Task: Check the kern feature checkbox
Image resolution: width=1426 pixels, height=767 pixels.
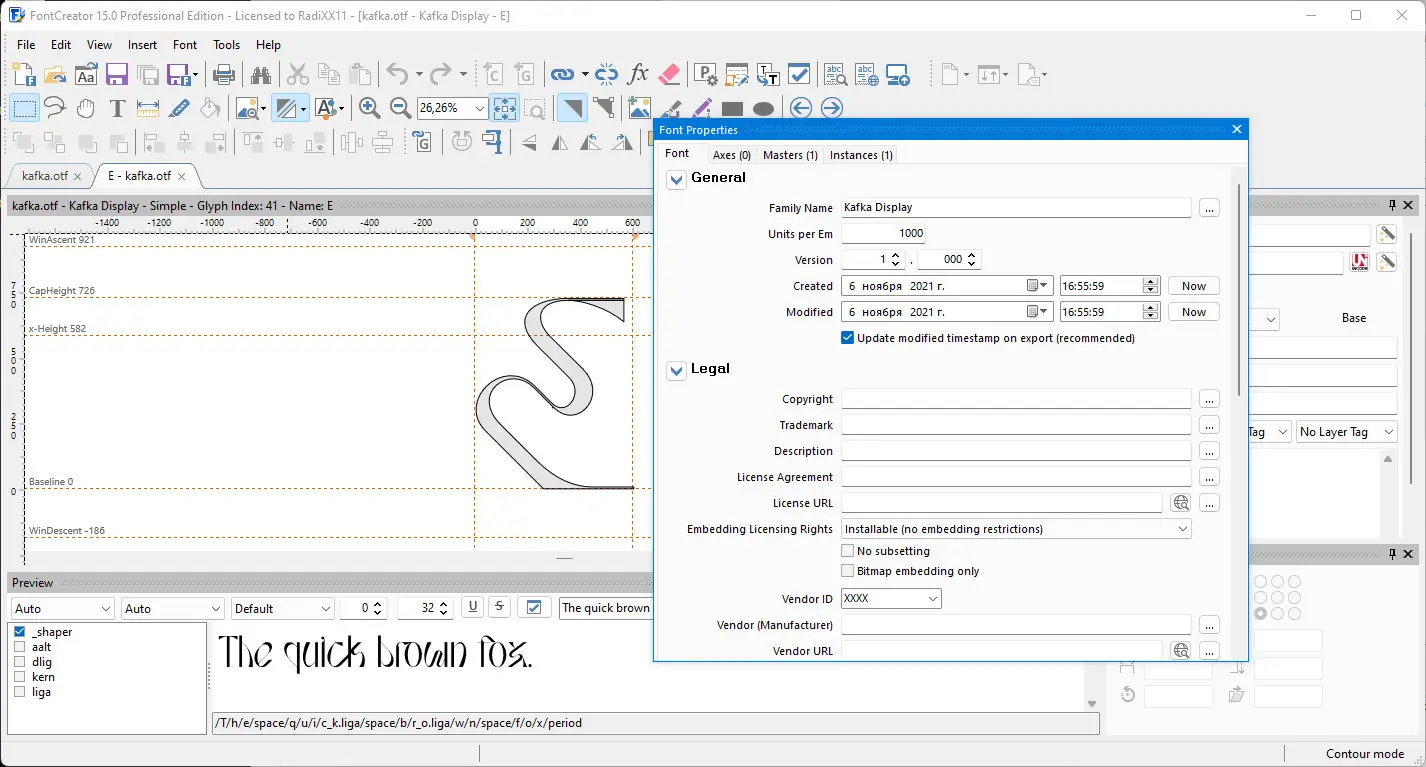Action: 19,677
